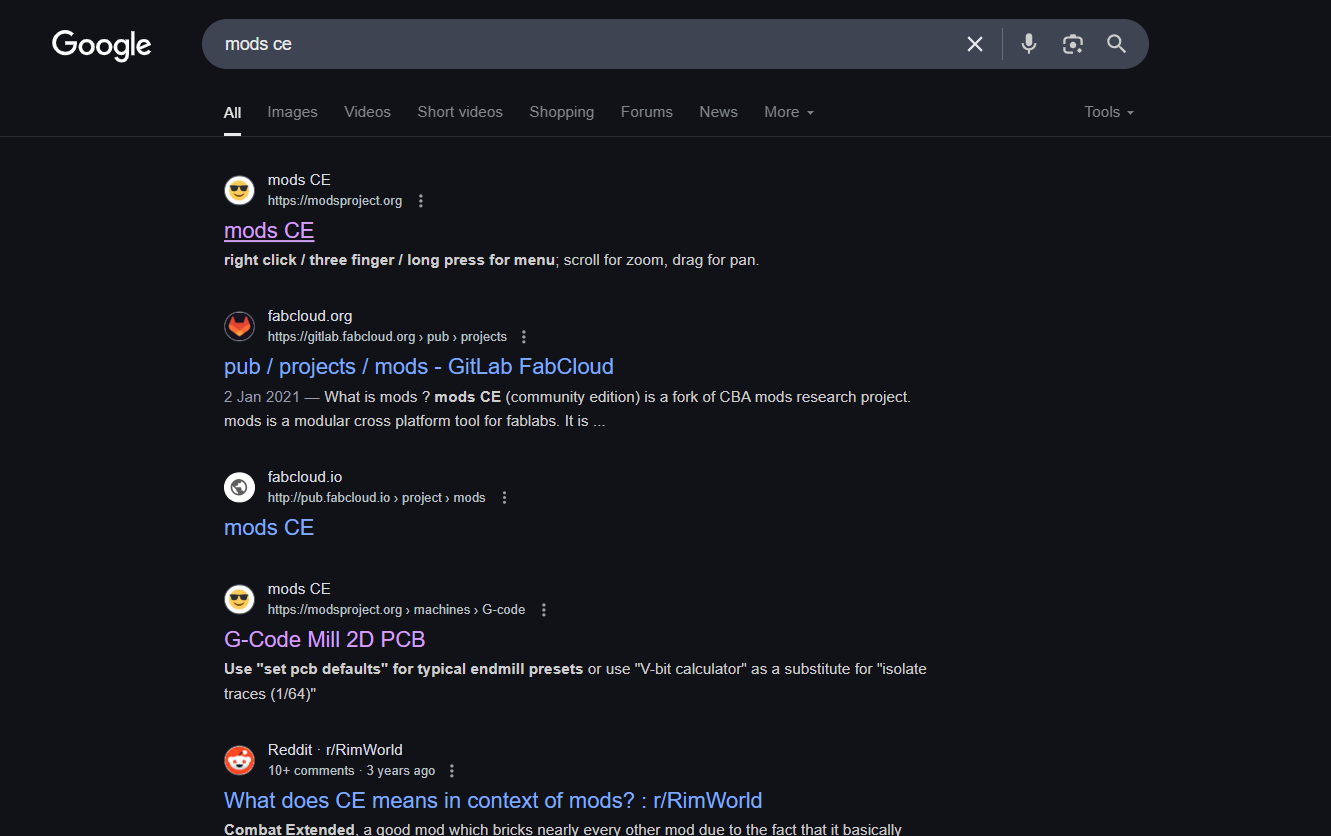Click the fabcloud.io site name
This screenshot has height=836, width=1331.
305,477
